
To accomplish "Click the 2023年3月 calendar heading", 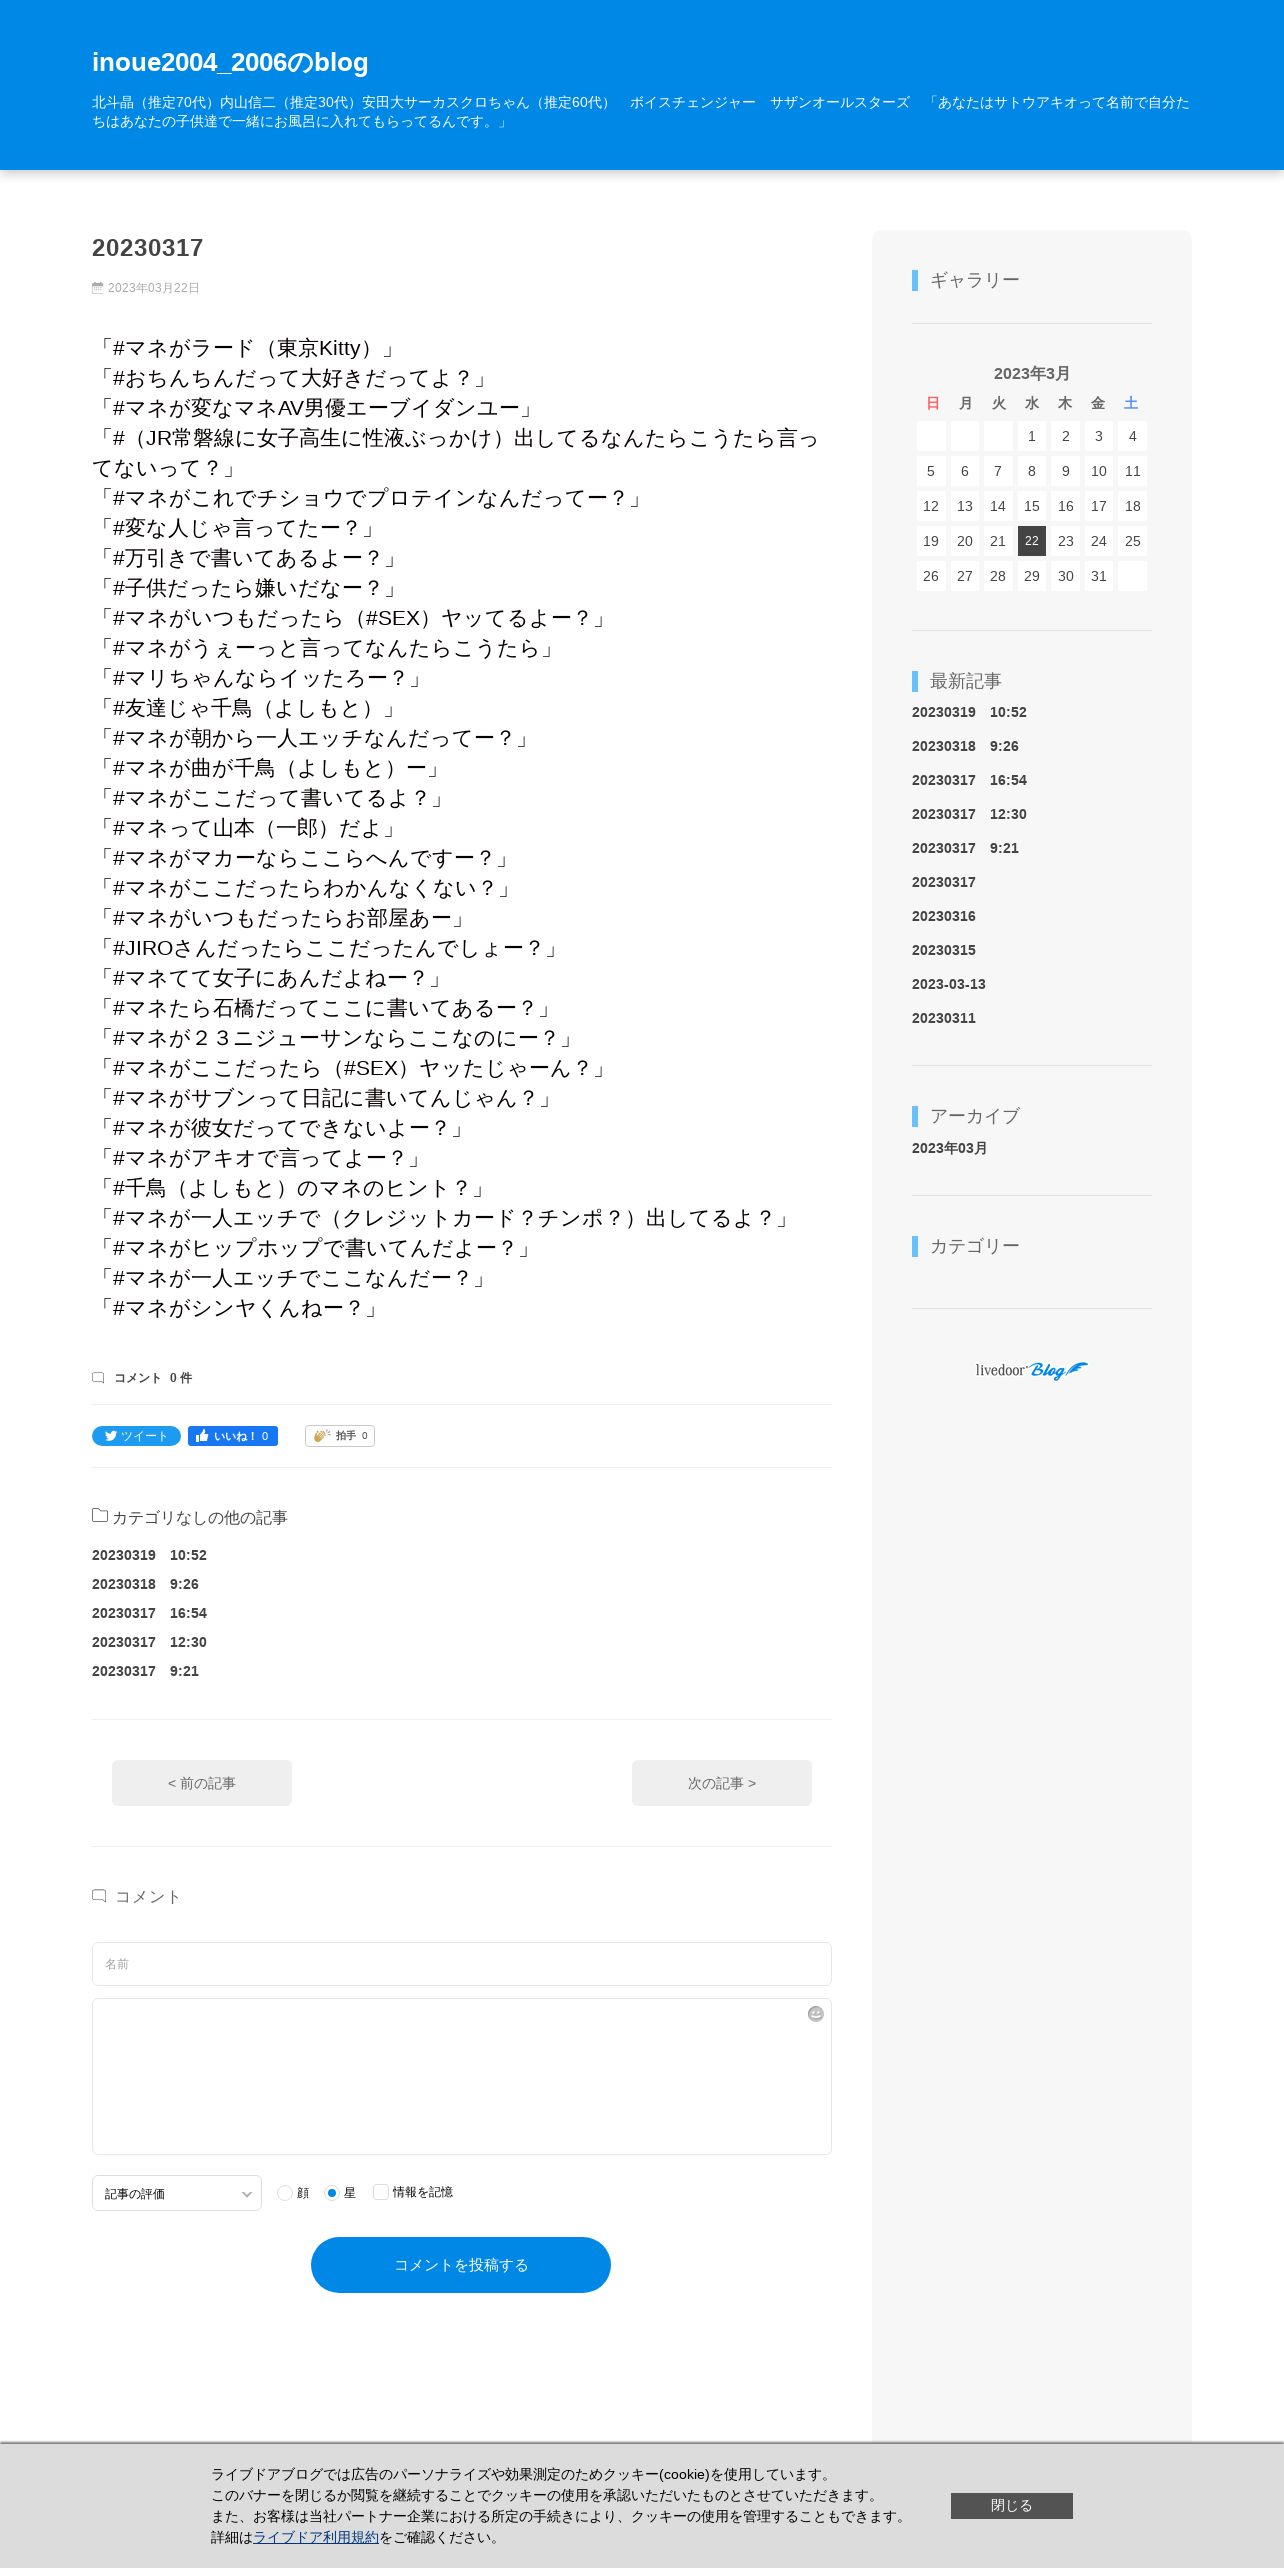I will [x=1032, y=373].
